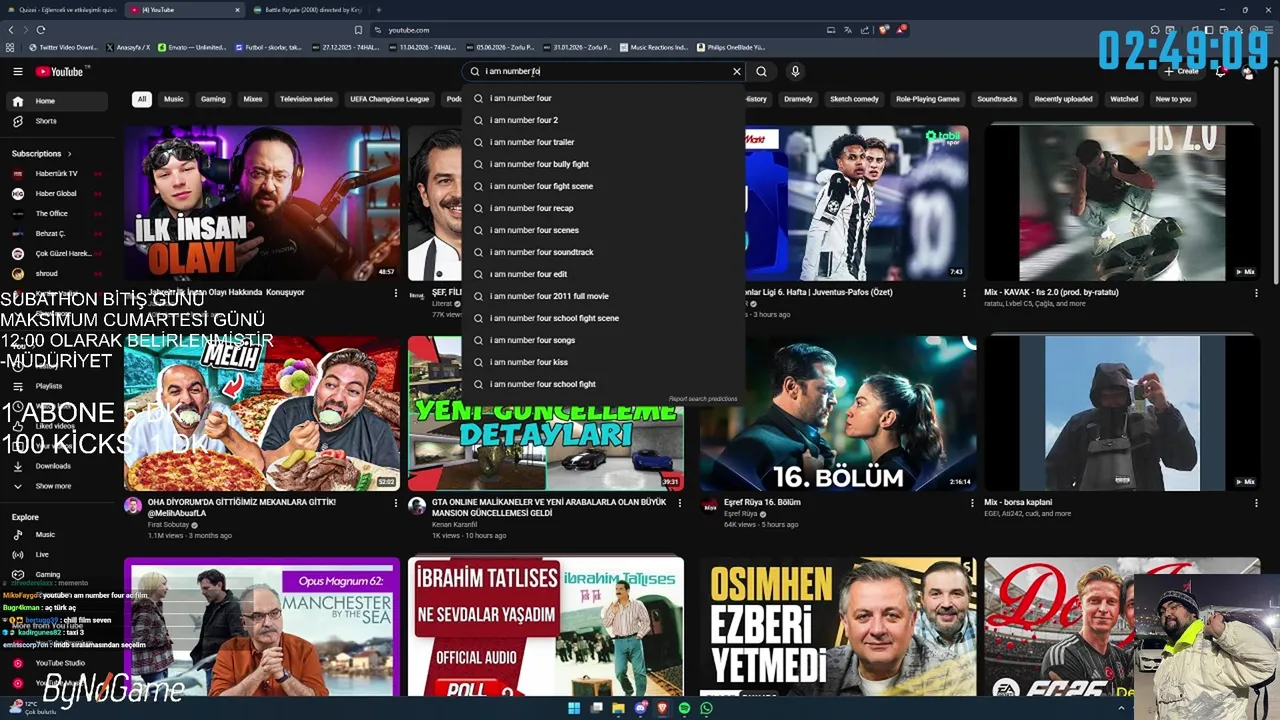Click the Create button
This screenshot has height=720, width=1280.
(x=1181, y=71)
